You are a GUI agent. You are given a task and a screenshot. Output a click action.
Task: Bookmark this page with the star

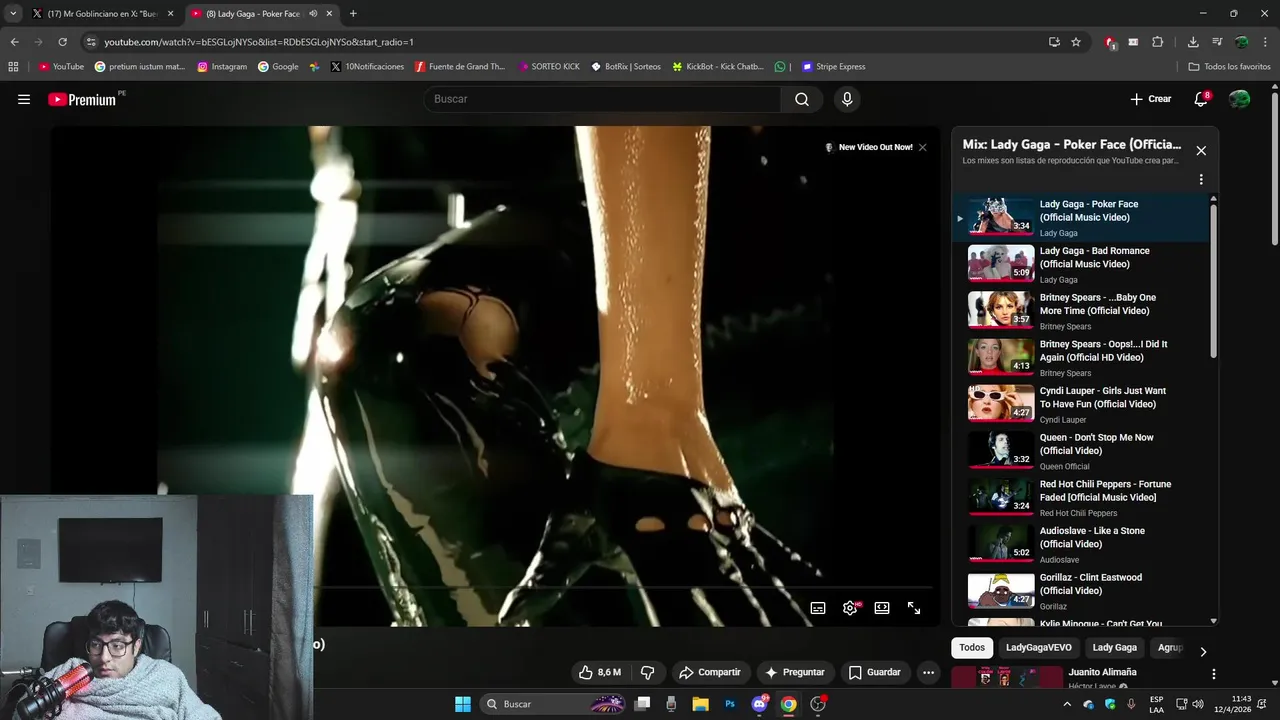[x=1076, y=42]
